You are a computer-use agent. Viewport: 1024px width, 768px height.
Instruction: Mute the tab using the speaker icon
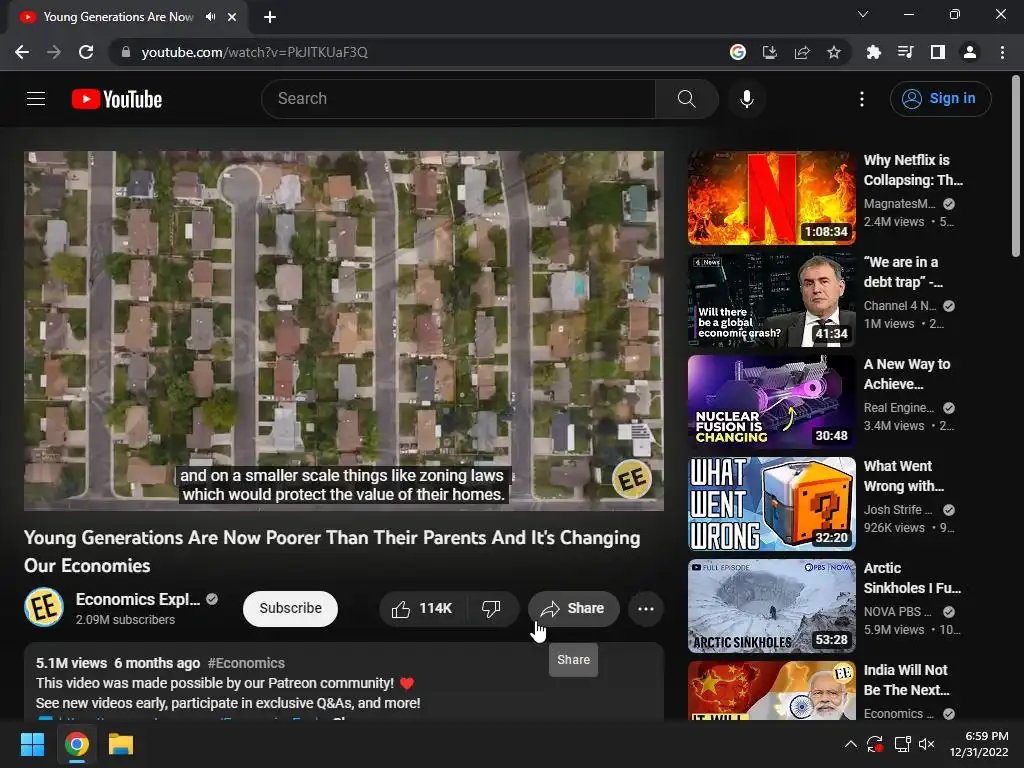tap(210, 17)
